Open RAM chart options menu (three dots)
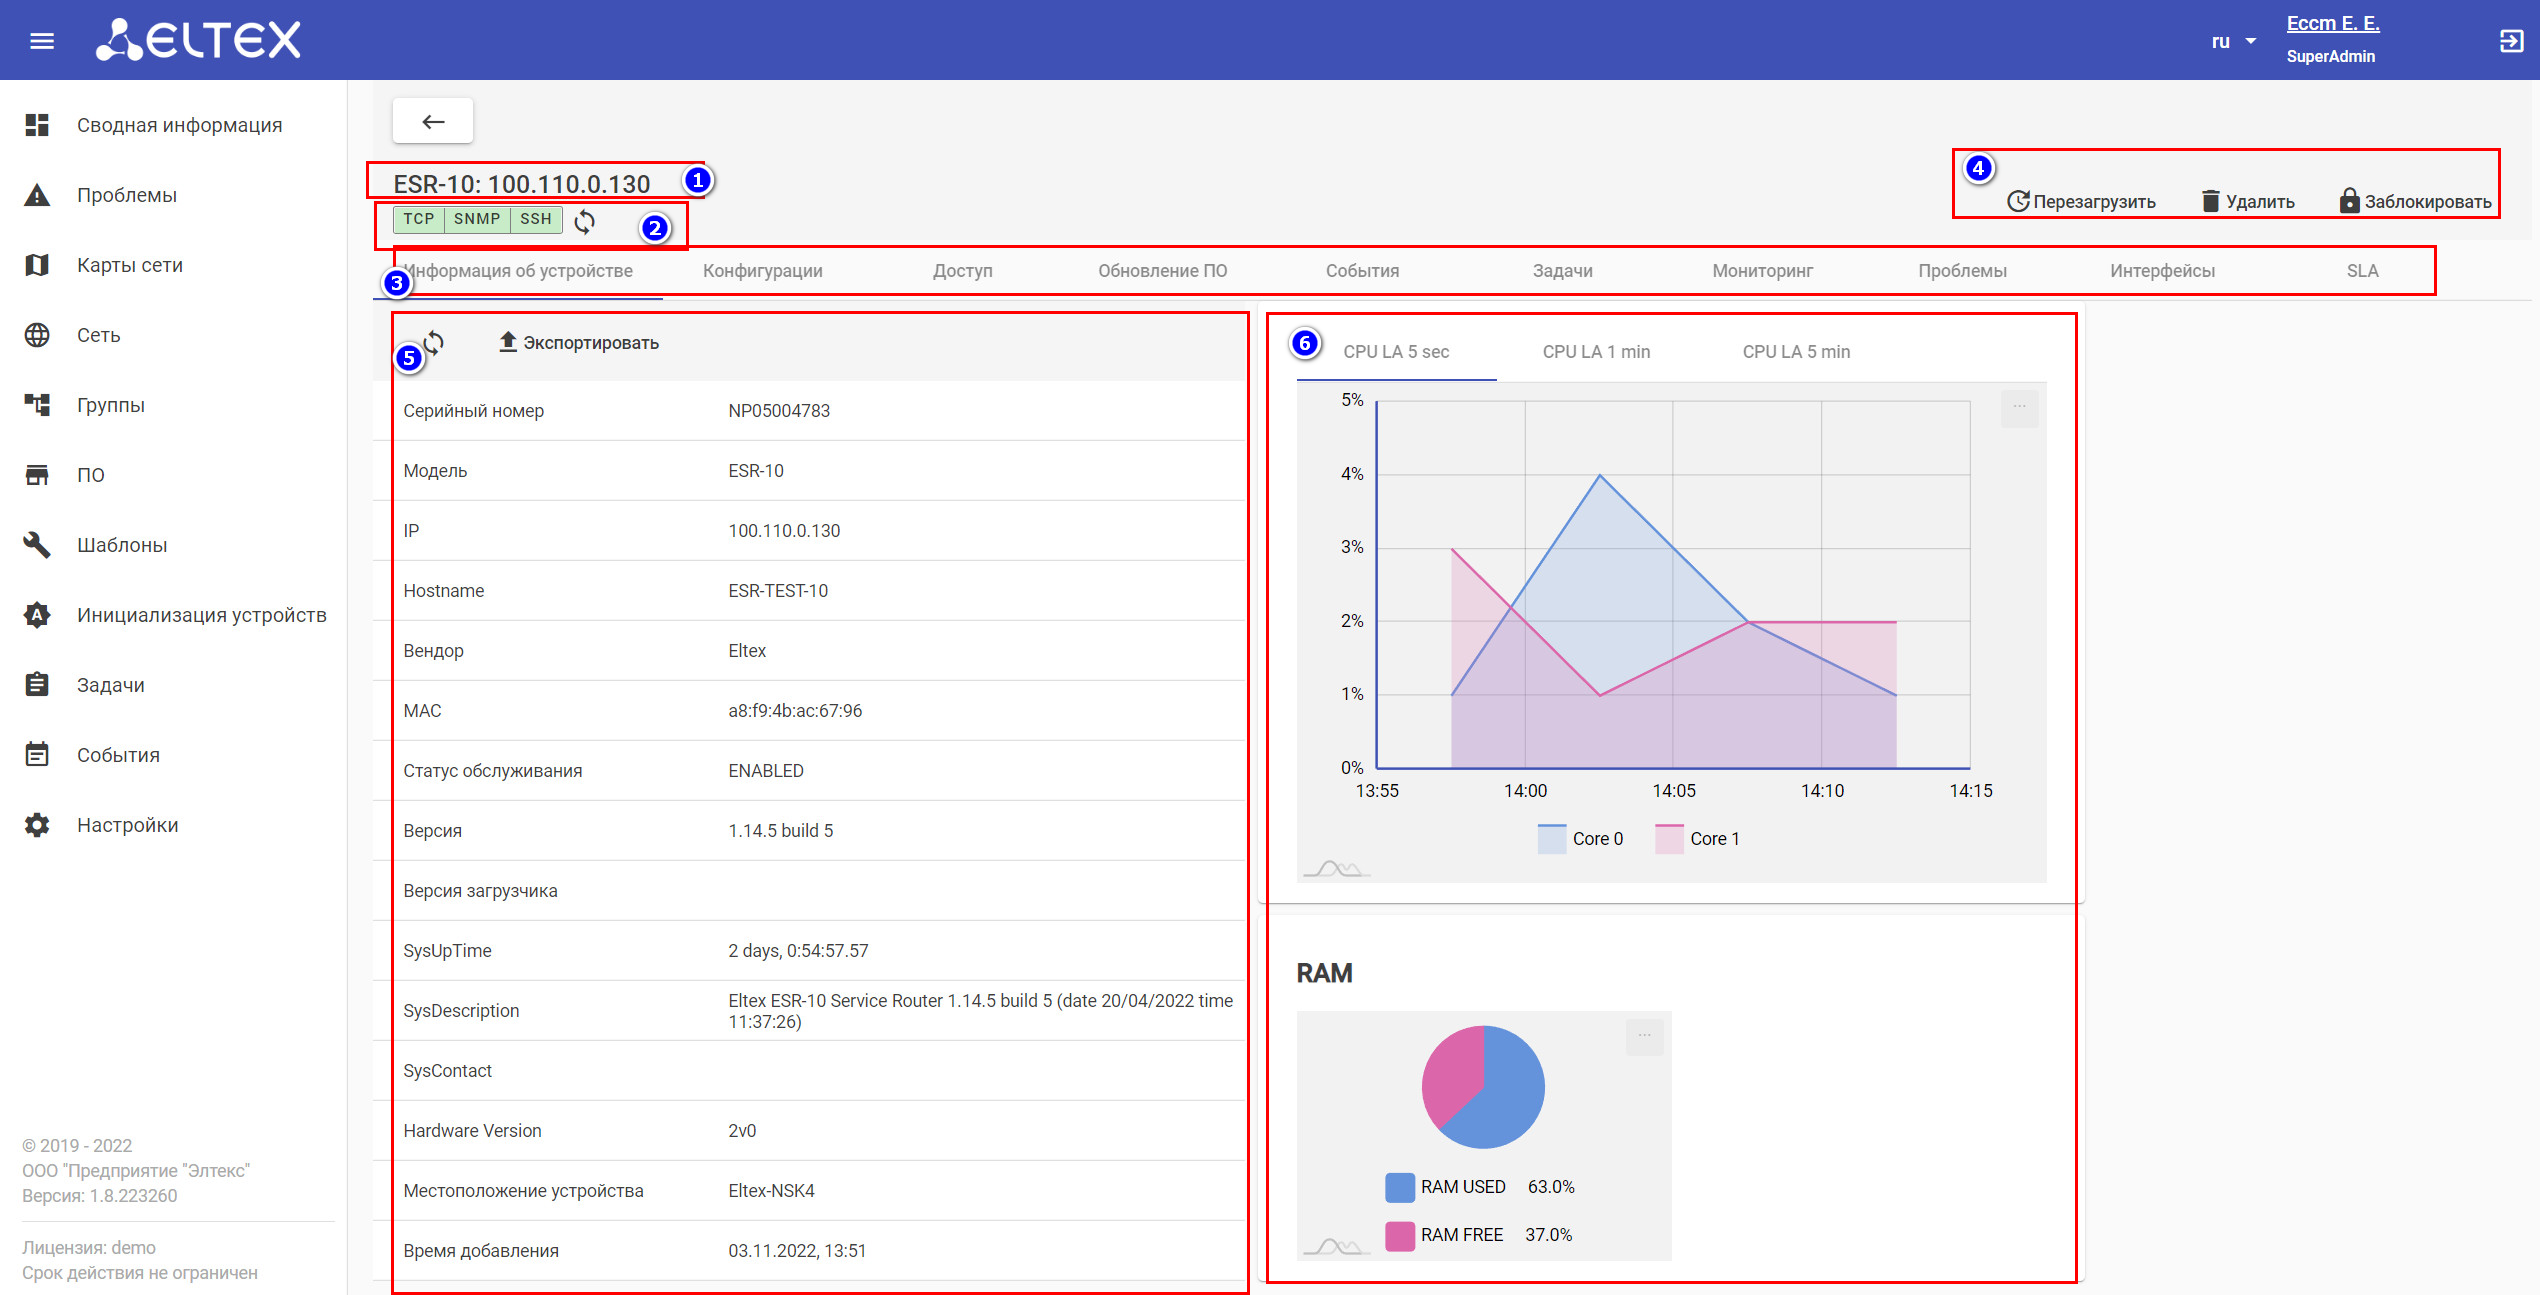 (x=1644, y=1035)
